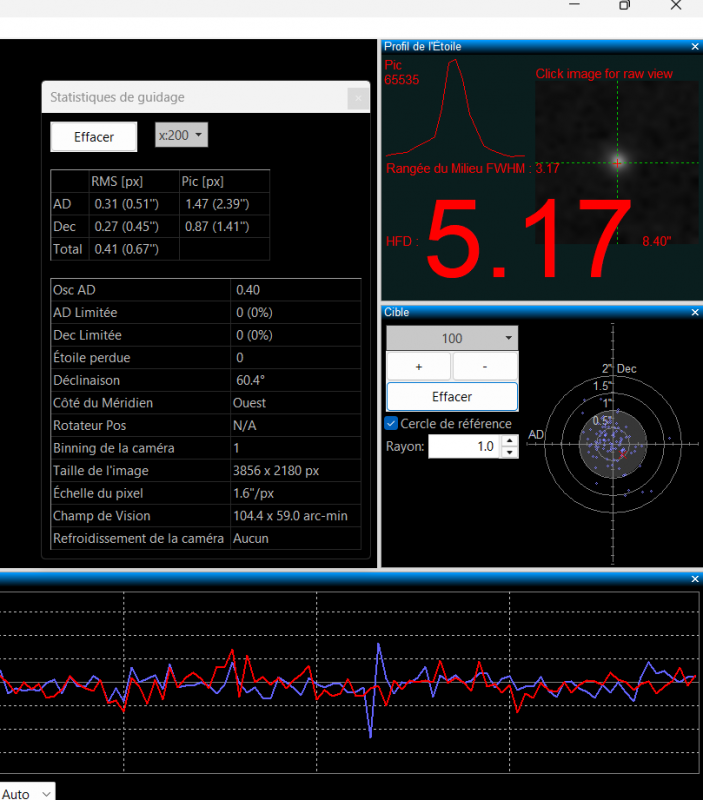Image resolution: width=703 pixels, height=800 pixels.
Task: Click Effacer in the guiding statistics window
Action: pyautogui.click(x=94, y=137)
